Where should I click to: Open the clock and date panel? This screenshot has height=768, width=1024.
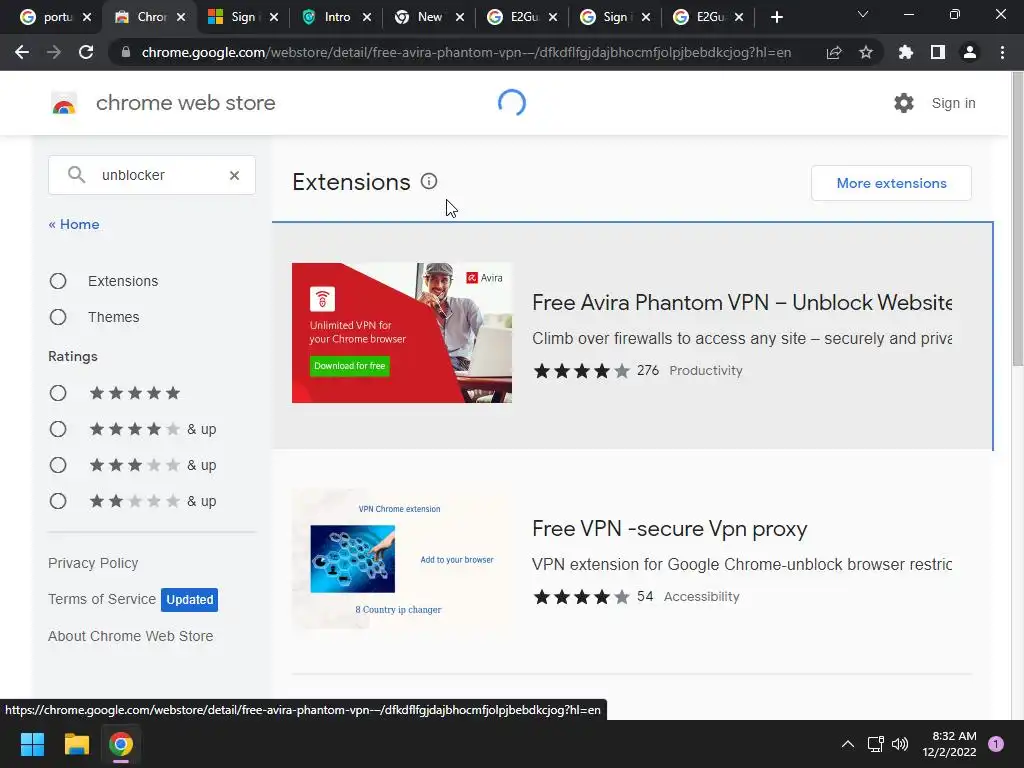pos(950,744)
